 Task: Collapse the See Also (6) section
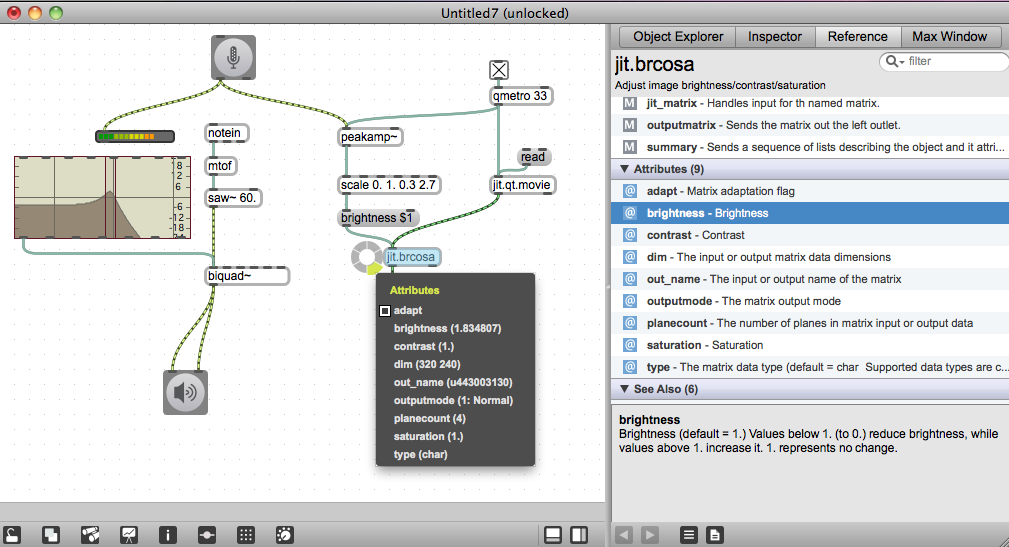click(x=625, y=389)
